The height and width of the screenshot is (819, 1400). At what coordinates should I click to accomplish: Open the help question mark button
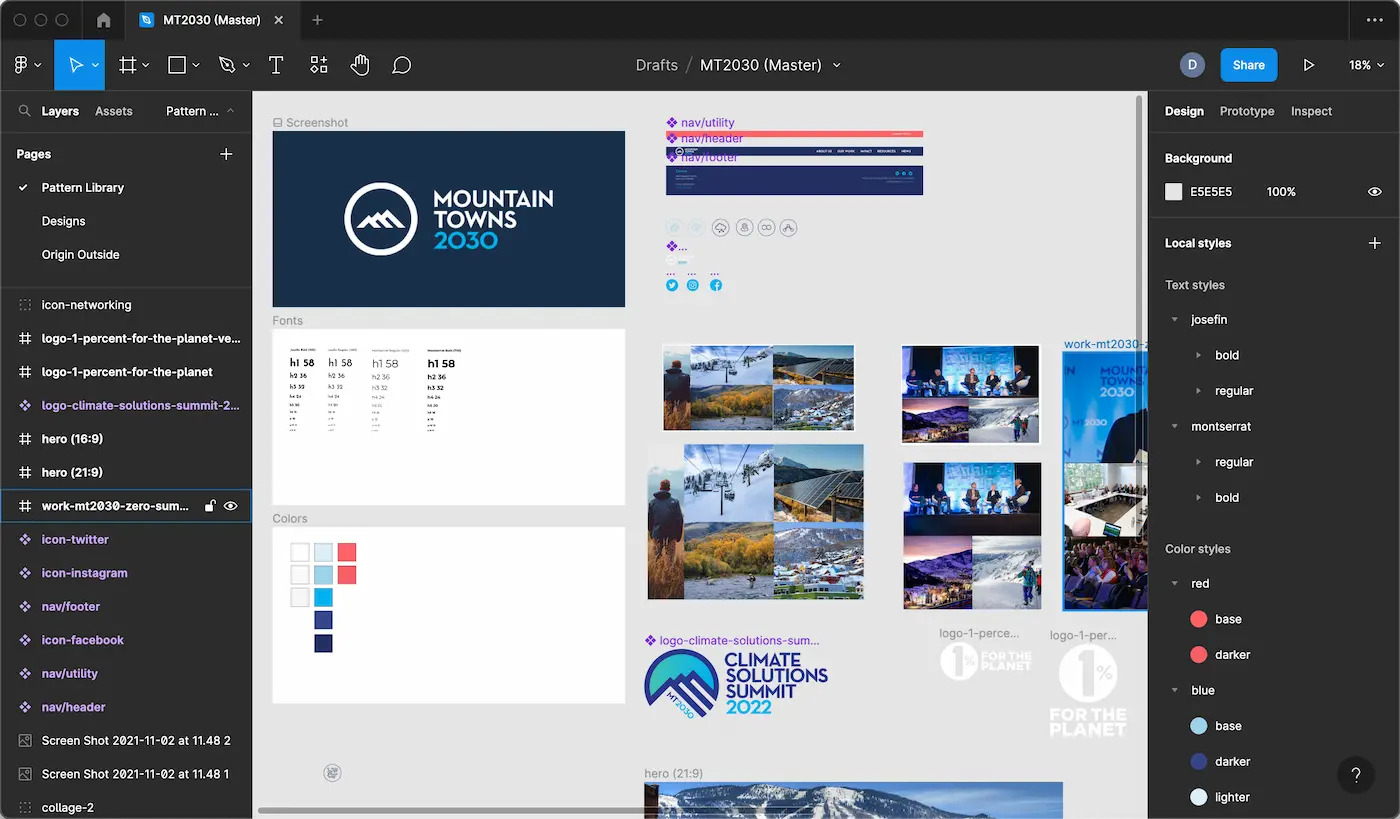pos(1356,775)
